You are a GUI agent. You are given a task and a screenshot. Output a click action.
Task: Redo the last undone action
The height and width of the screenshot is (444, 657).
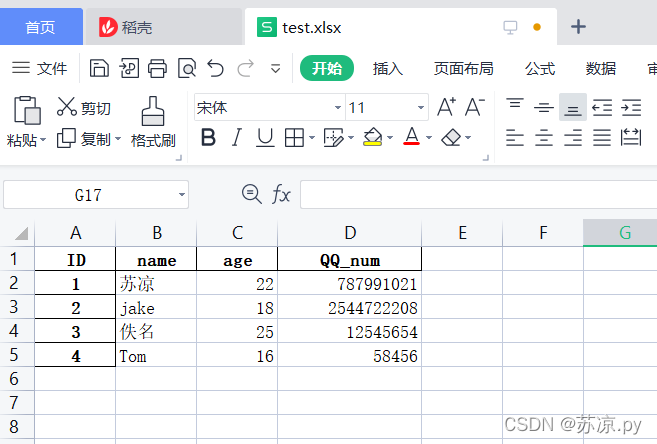(x=246, y=68)
